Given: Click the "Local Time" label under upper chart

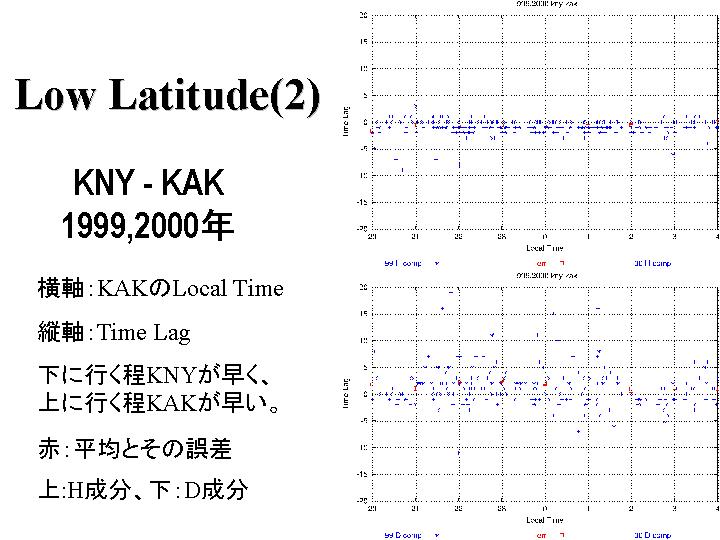Looking at the screenshot, I should 546,246.
